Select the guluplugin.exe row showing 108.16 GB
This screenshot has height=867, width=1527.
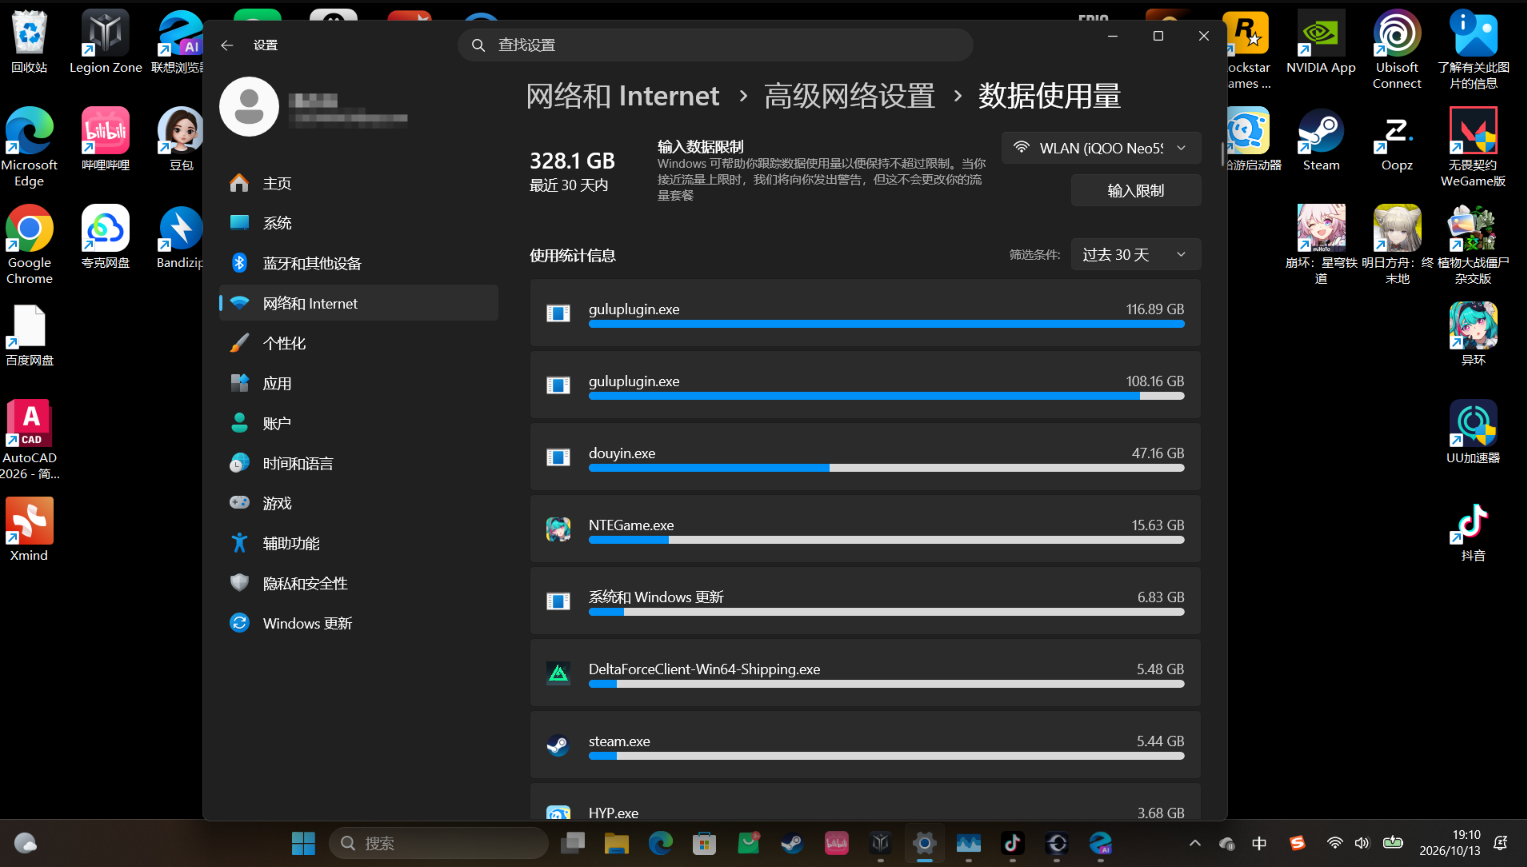coord(866,385)
